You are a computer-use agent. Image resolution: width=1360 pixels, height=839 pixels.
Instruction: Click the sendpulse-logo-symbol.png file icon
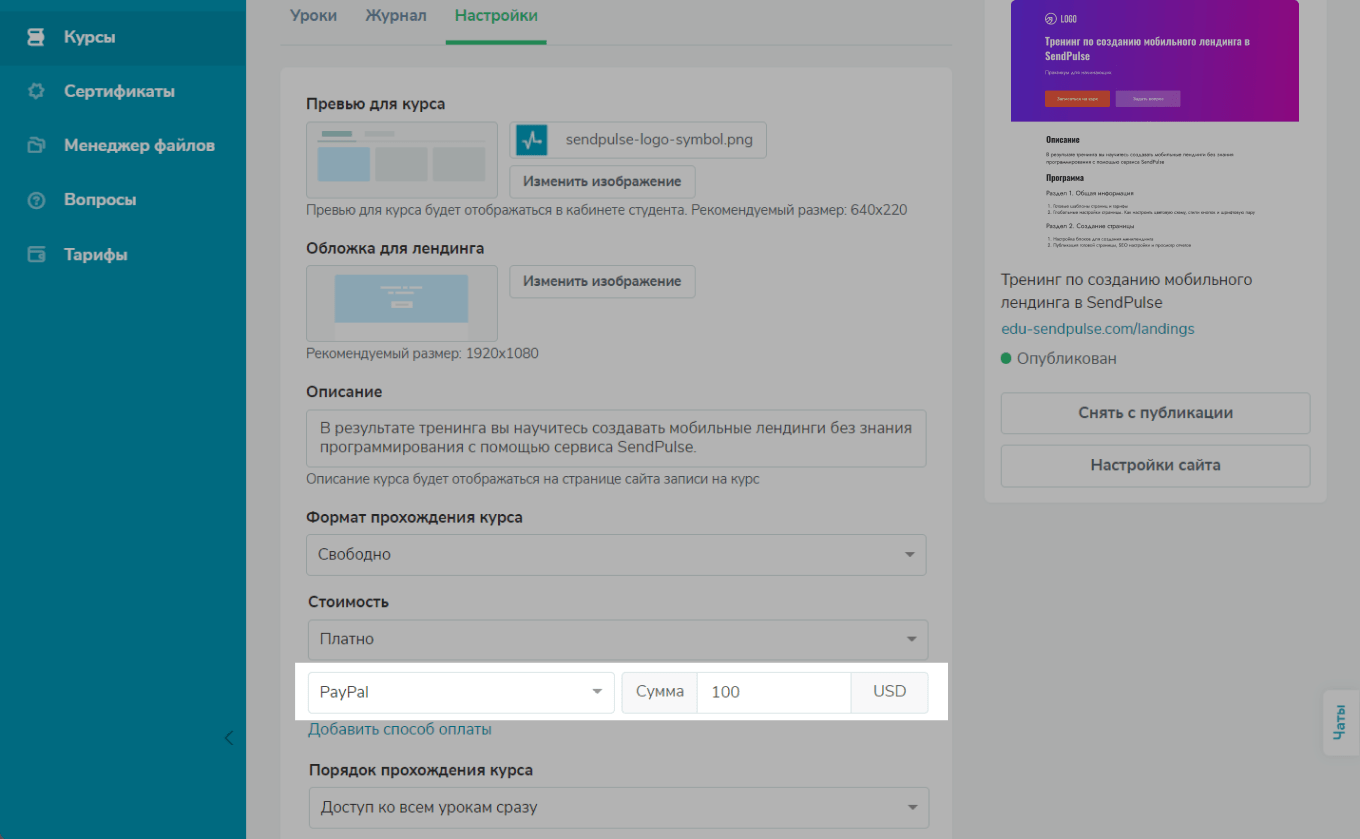532,140
